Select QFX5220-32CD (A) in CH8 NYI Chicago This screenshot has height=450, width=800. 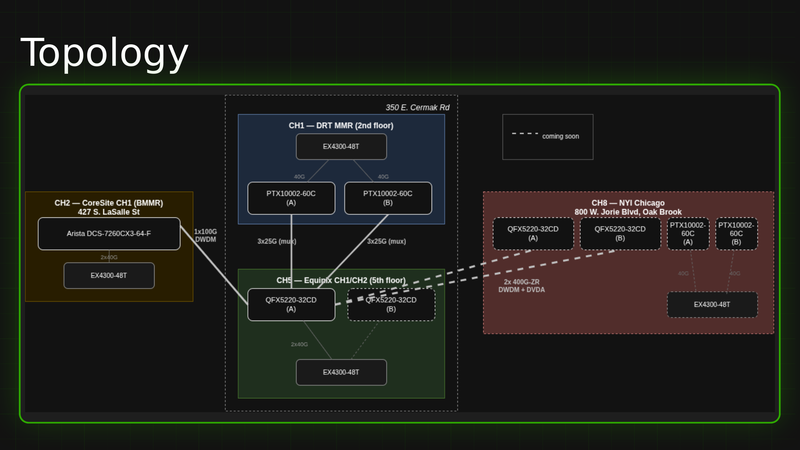point(533,234)
